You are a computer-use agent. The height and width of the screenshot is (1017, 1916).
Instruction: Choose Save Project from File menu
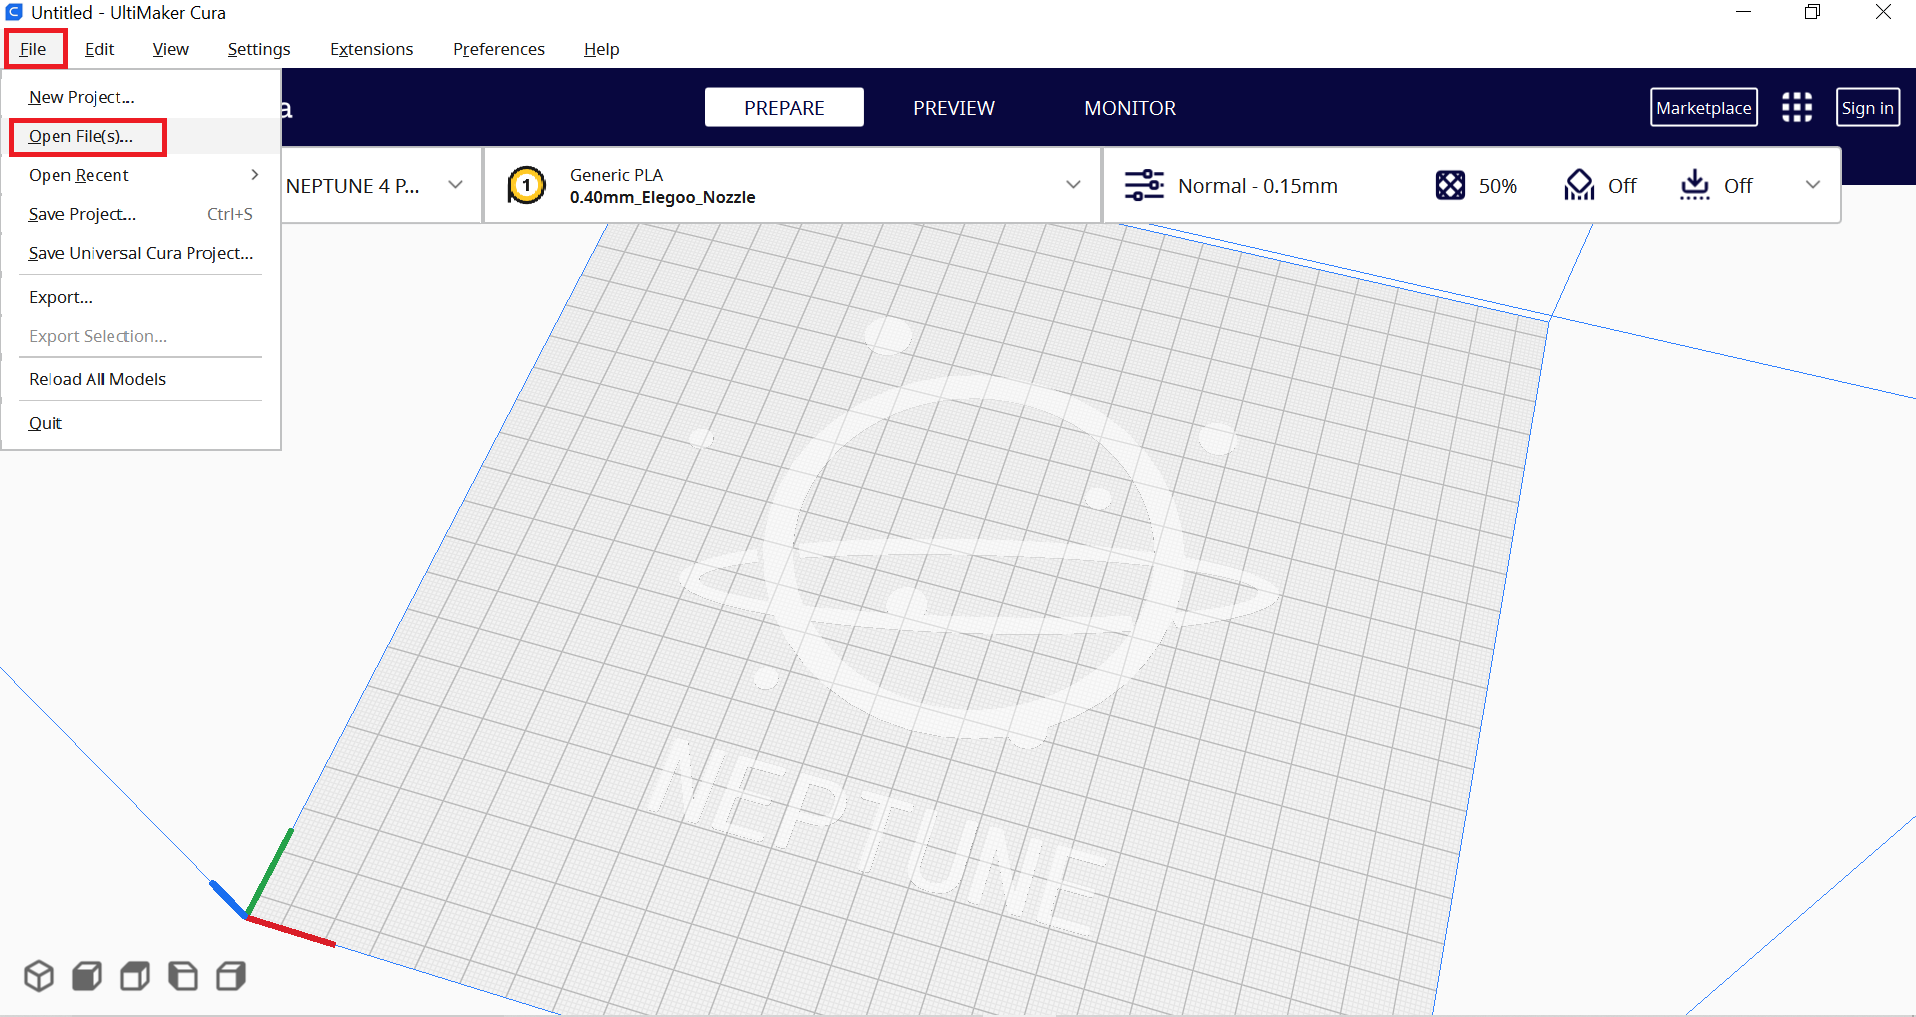click(x=141, y=214)
